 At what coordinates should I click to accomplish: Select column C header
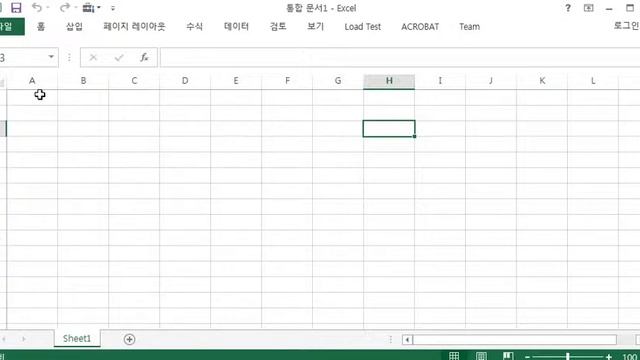click(134, 81)
